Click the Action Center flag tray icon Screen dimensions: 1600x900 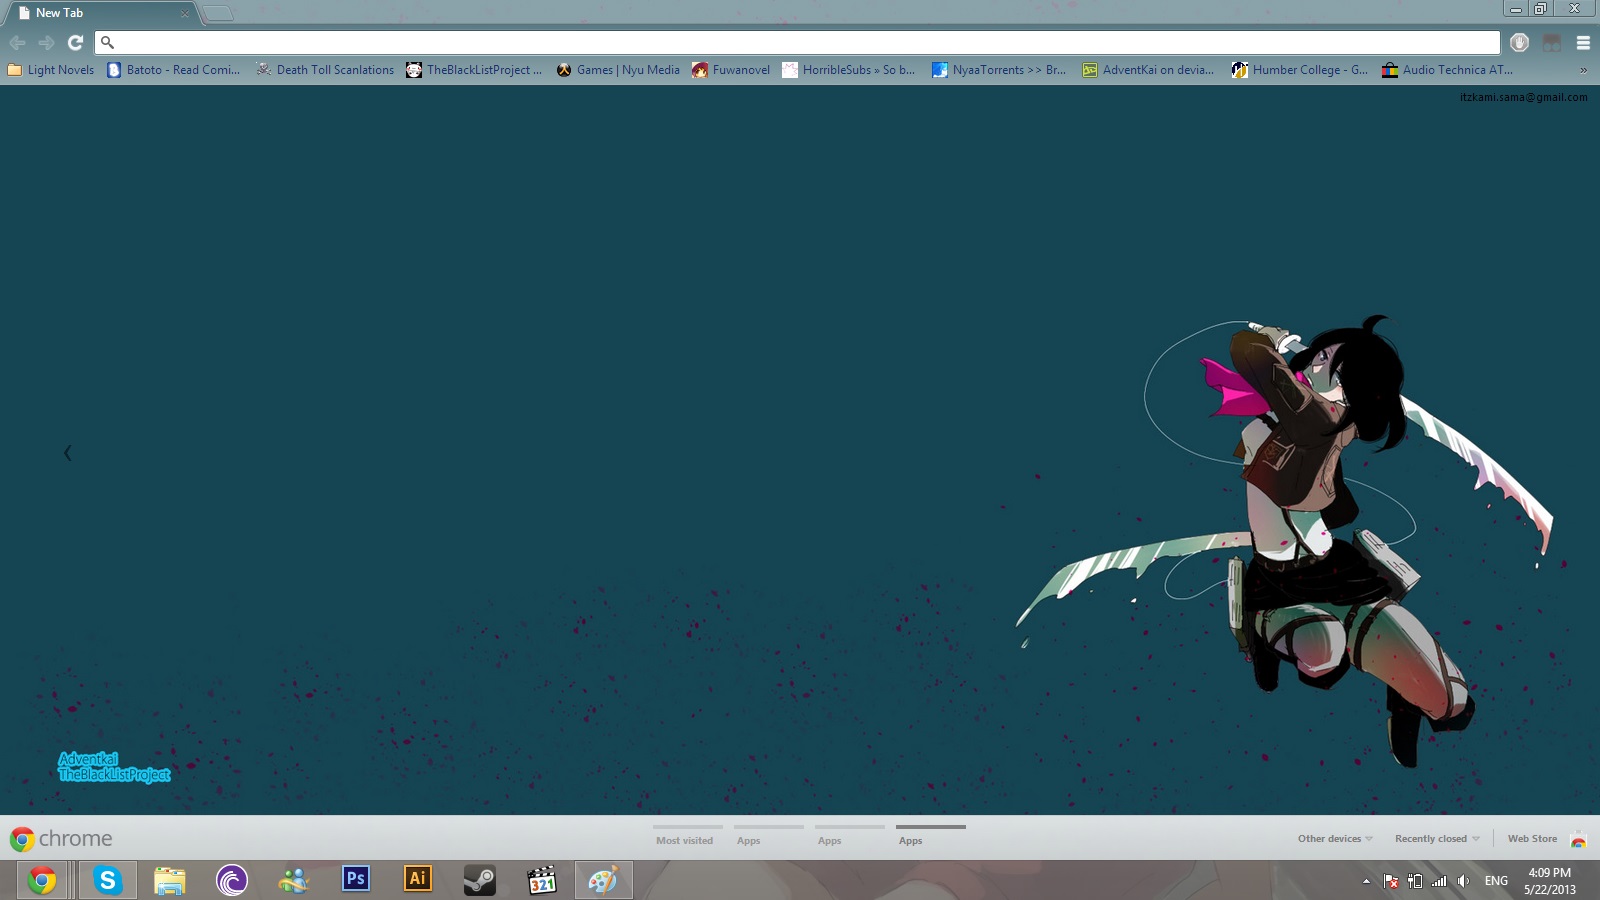(x=1390, y=881)
